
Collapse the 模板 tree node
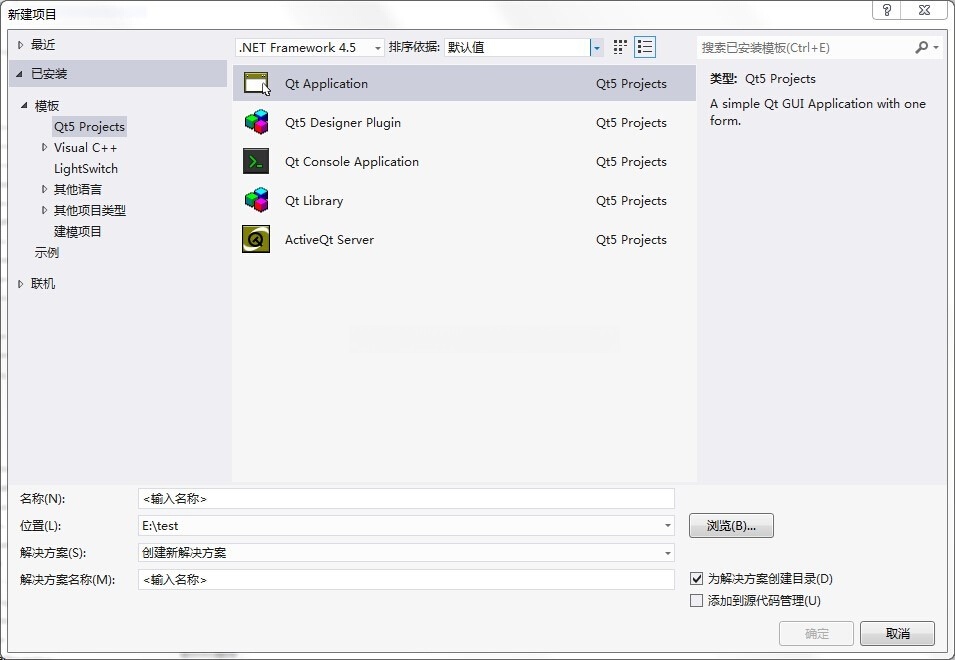(x=24, y=106)
